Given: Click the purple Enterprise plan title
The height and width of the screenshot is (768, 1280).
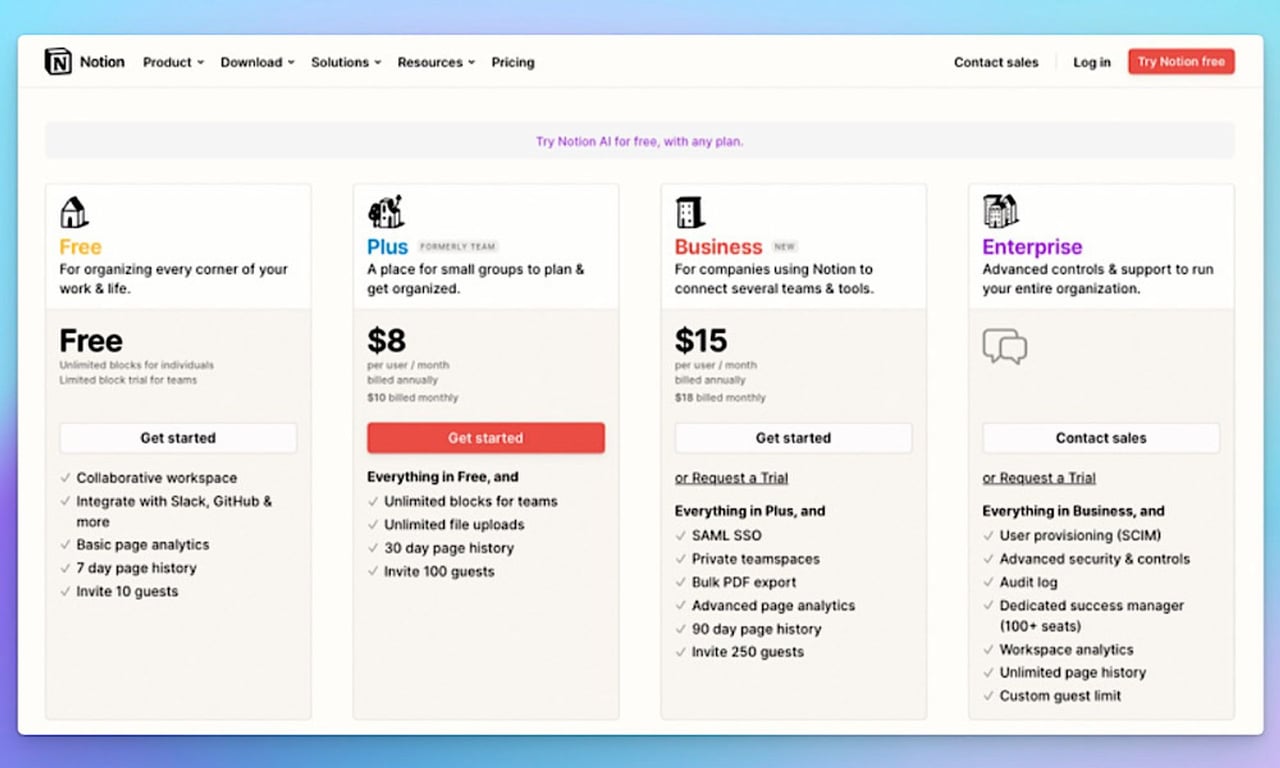Looking at the screenshot, I should point(1032,247).
